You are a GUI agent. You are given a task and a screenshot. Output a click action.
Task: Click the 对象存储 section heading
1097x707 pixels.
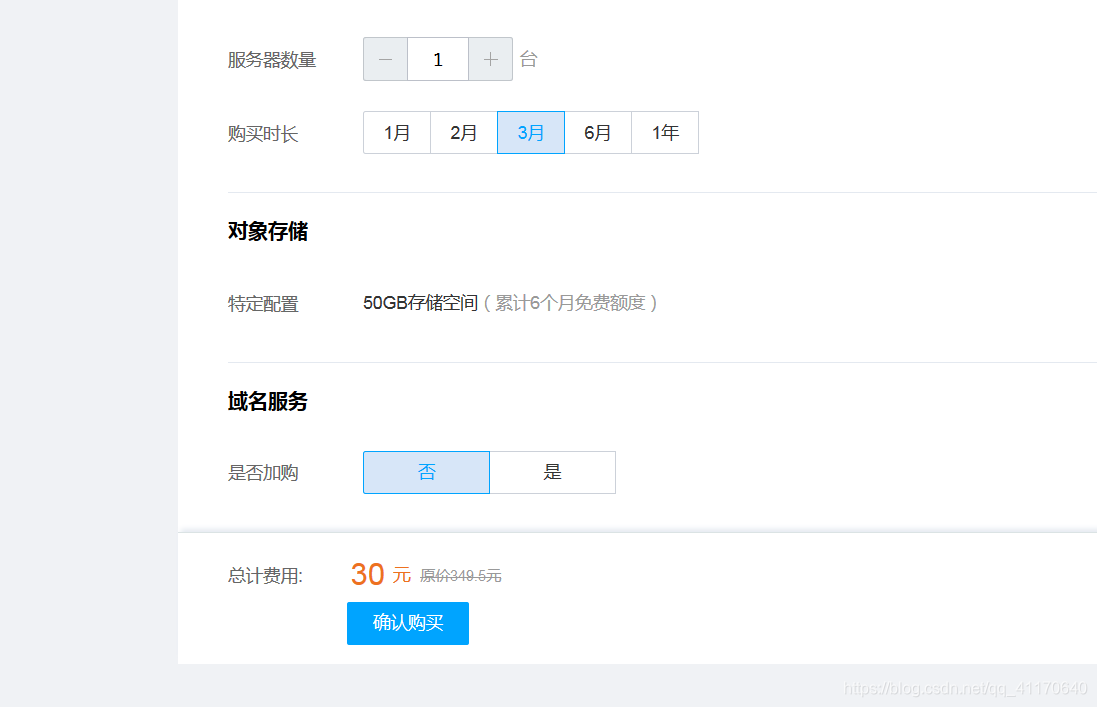[268, 231]
